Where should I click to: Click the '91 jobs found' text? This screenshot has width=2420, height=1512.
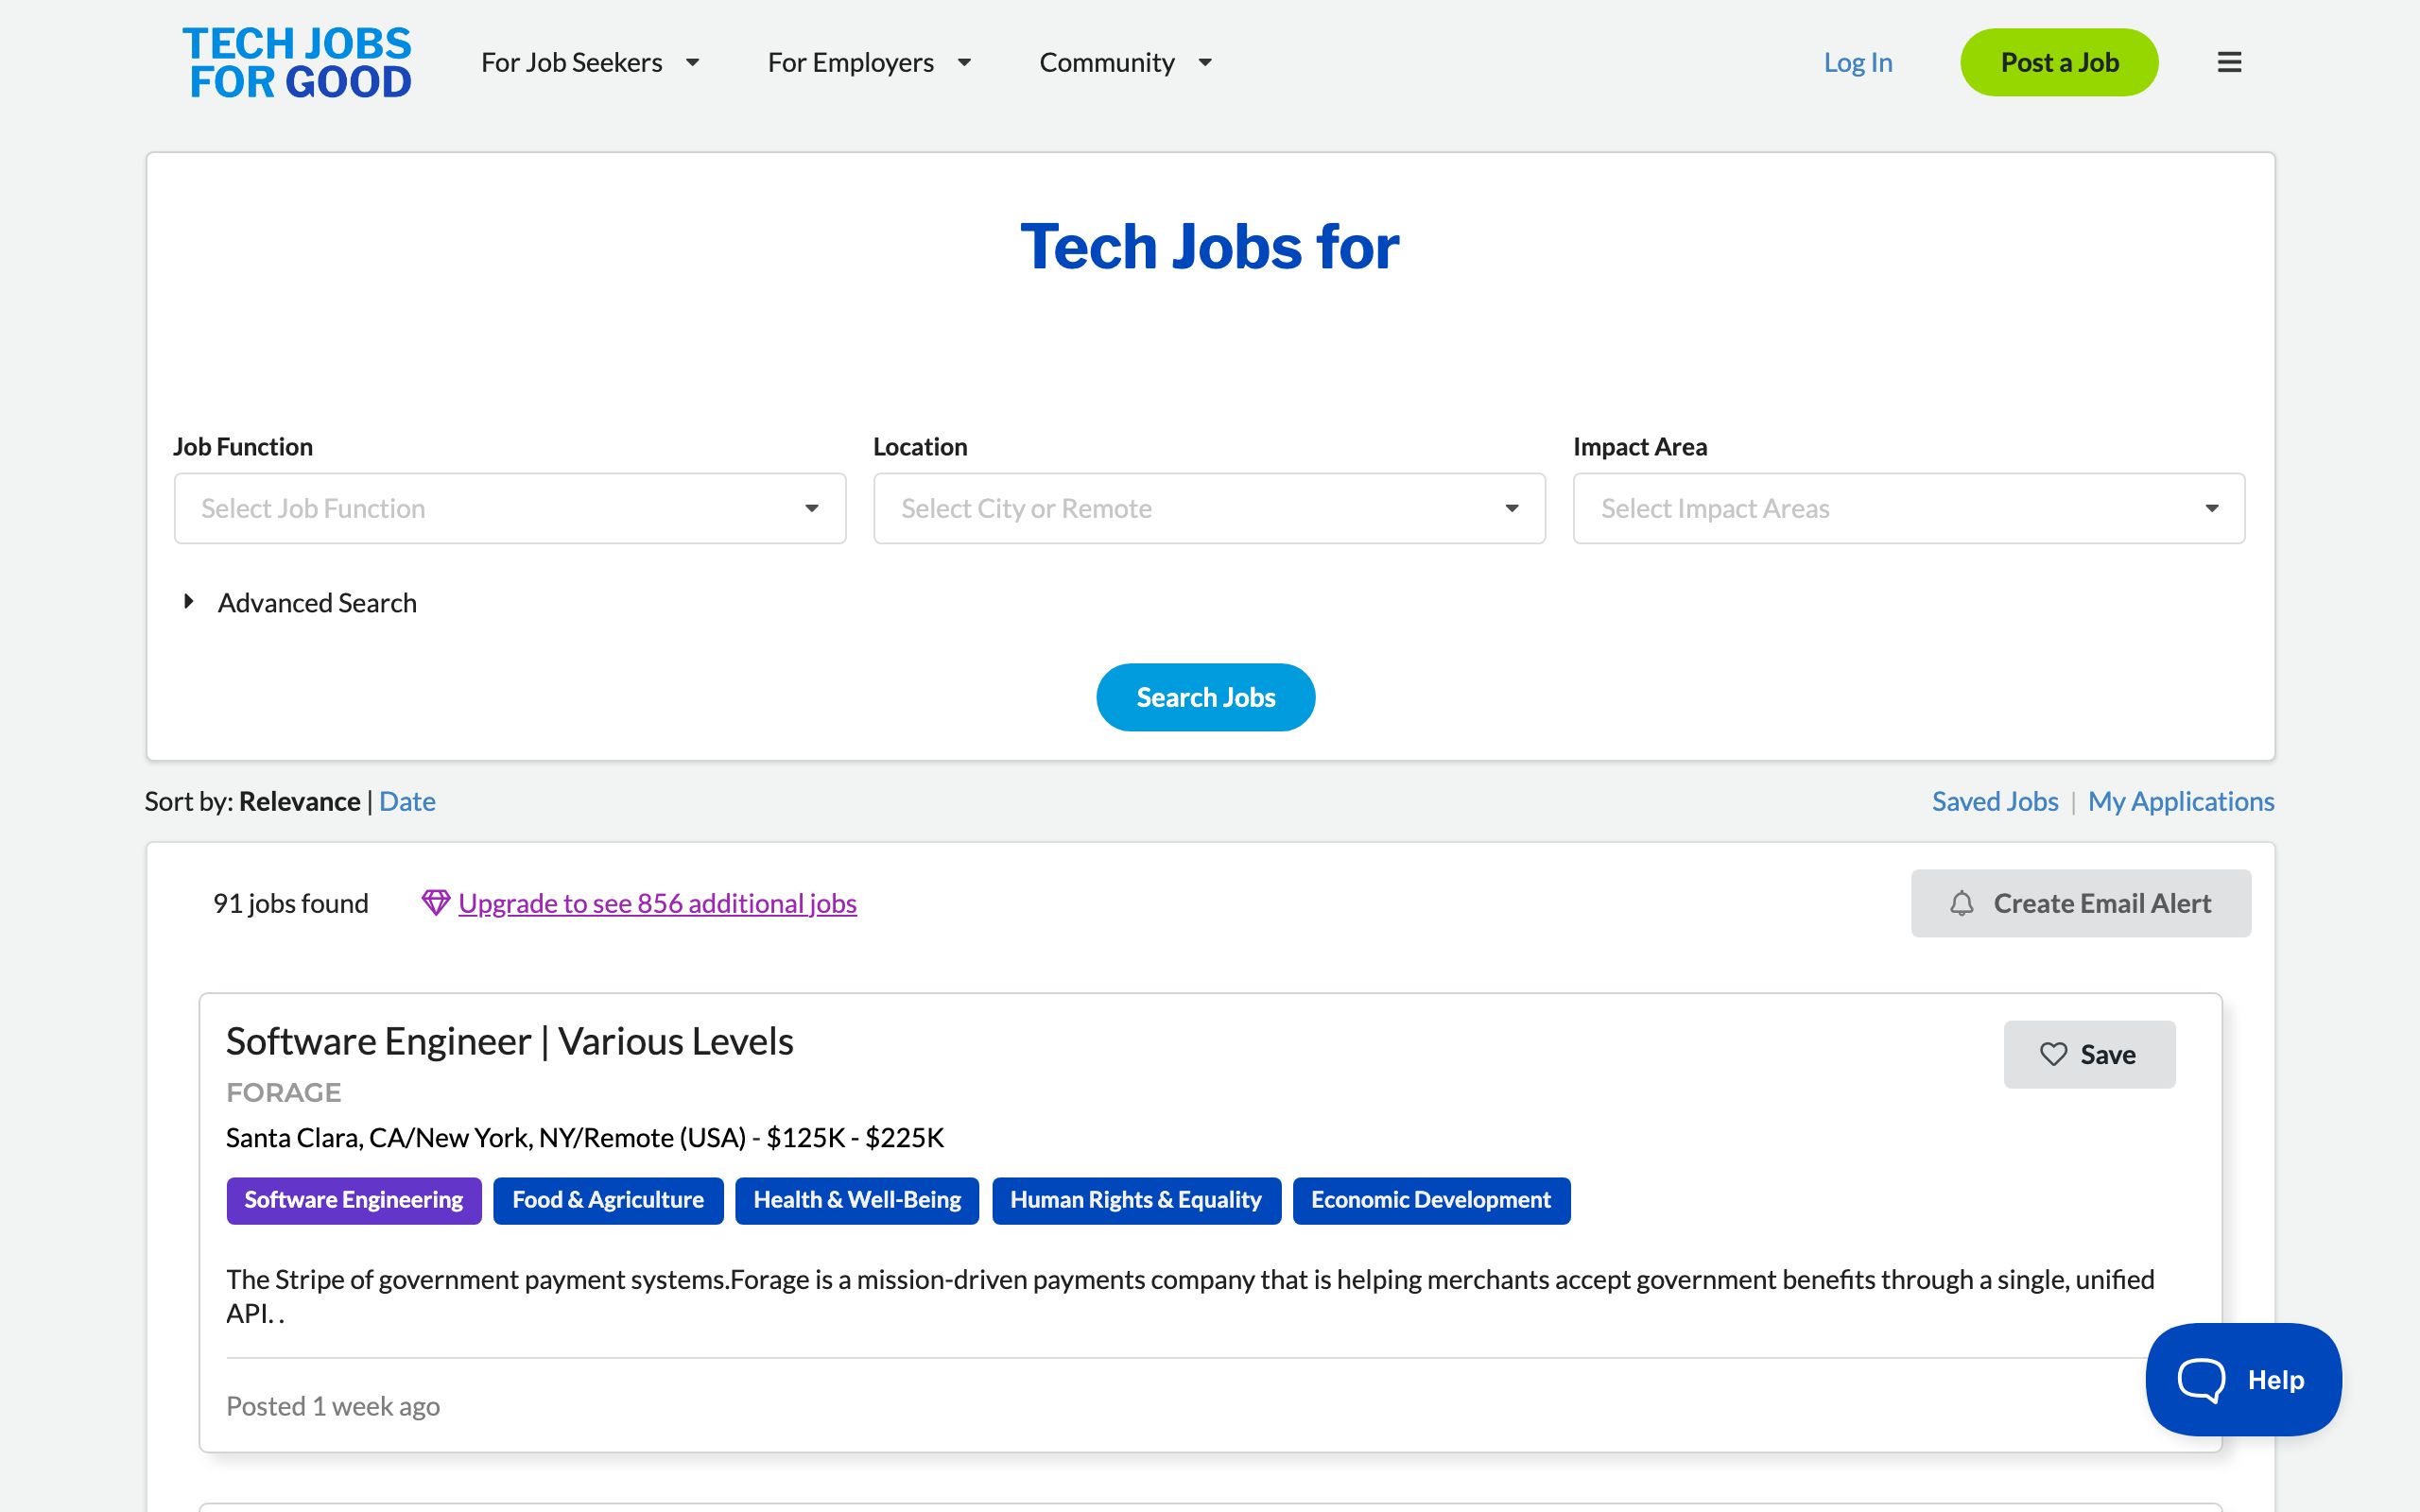tap(290, 903)
